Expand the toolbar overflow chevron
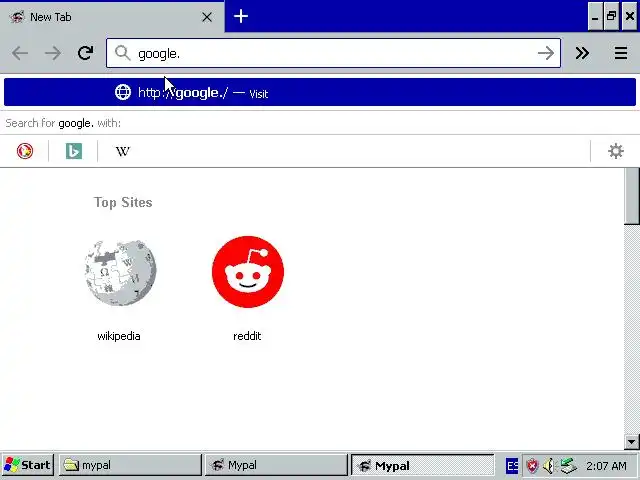The width and height of the screenshot is (640, 480). coord(582,53)
